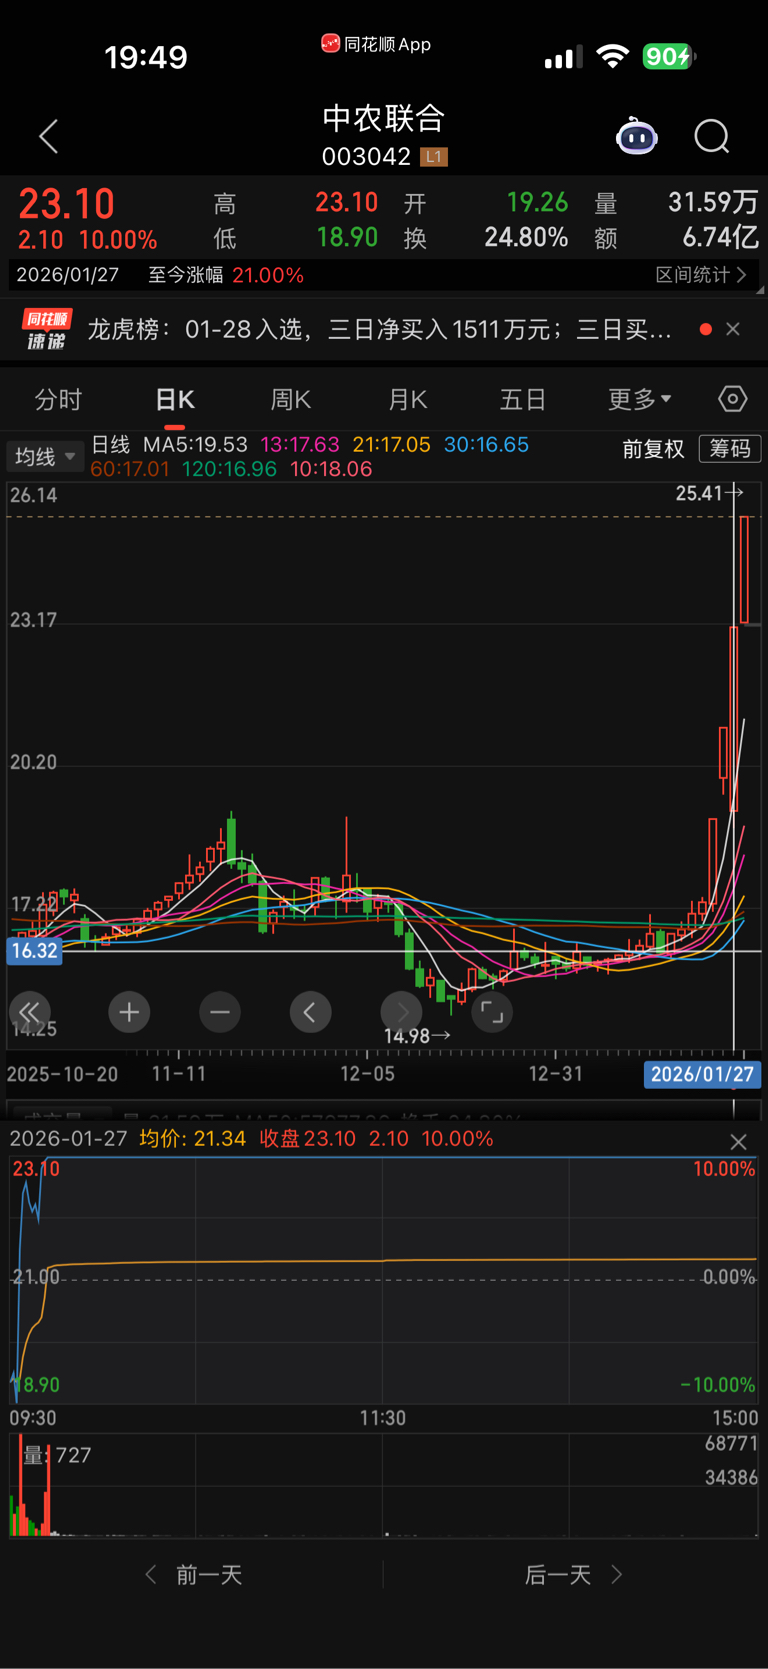The image size is (768, 1669).
Task: Read the 龙虎榜 01-28 news headline
Action: click(x=379, y=329)
